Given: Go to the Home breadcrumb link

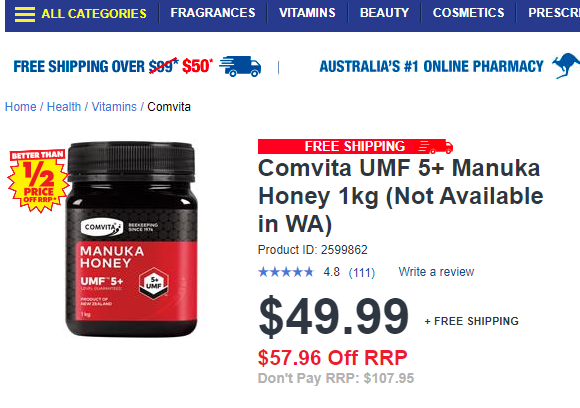Looking at the screenshot, I should (20, 107).
